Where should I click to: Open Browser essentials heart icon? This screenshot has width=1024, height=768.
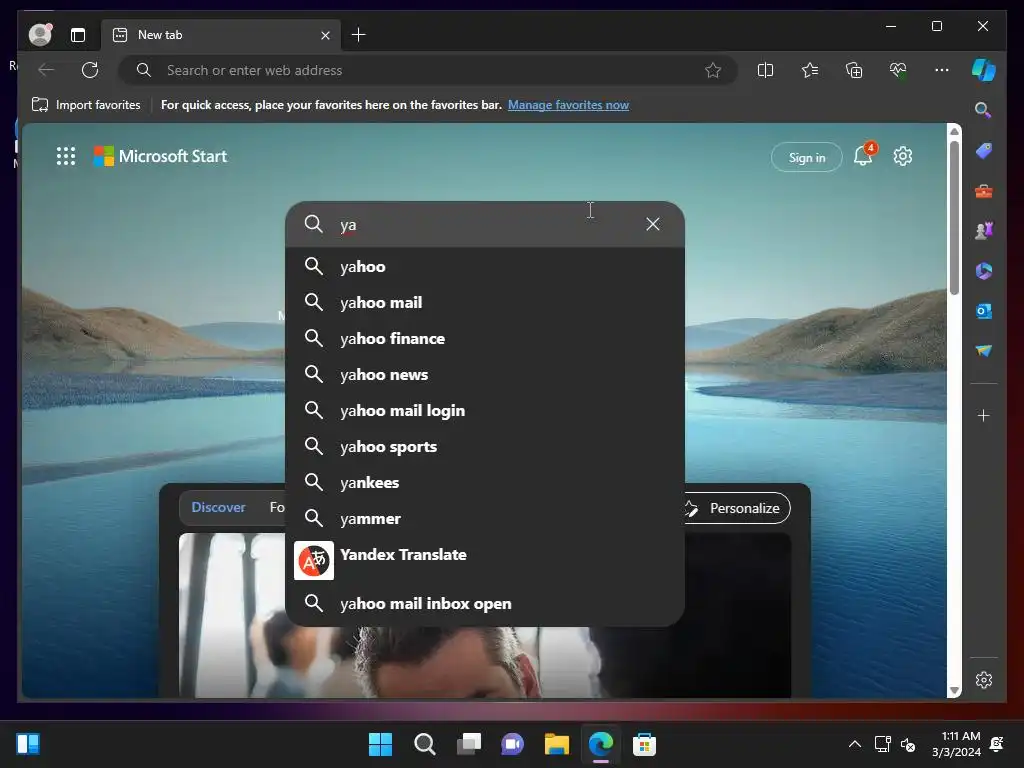(x=898, y=70)
